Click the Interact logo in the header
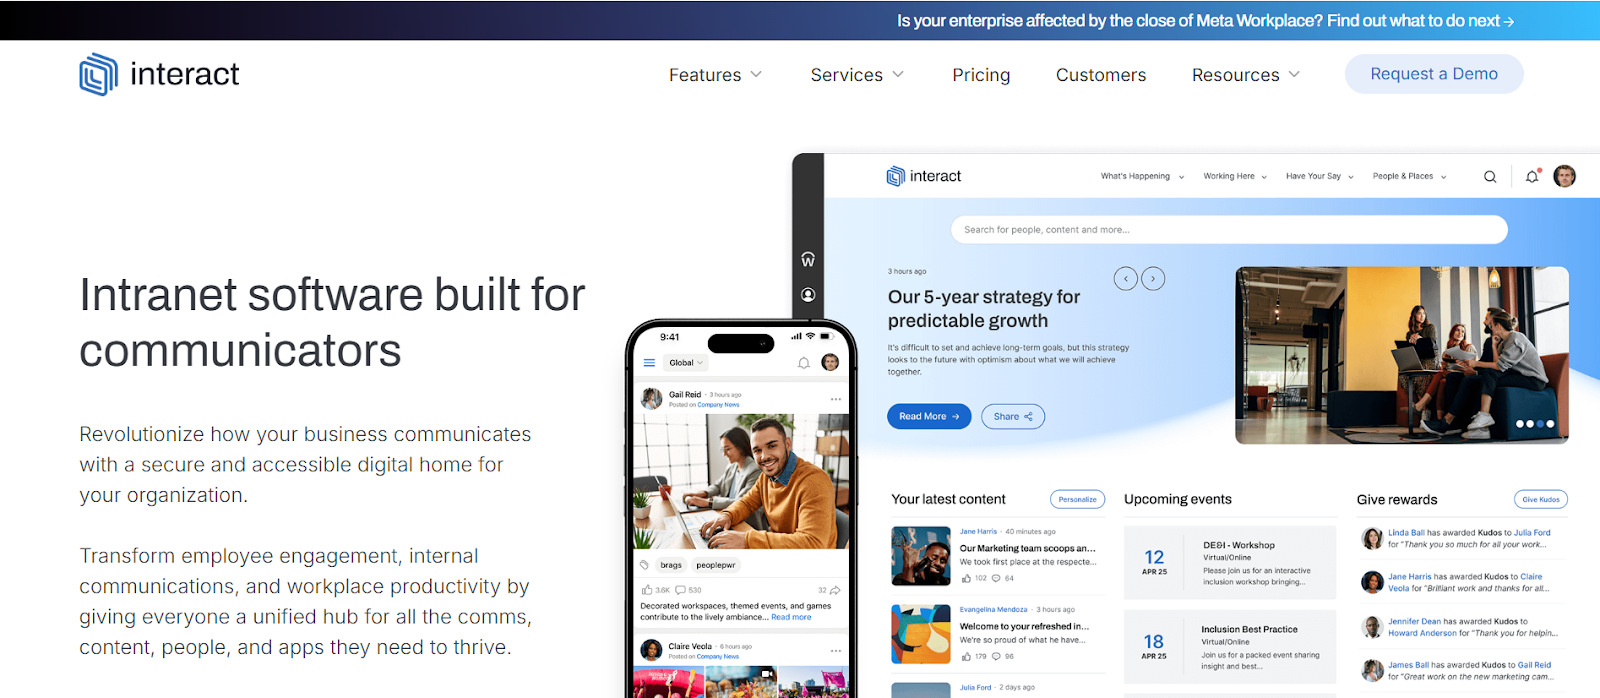The width and height of the screenshot is (1600, 698). click(x=159, y=74)
